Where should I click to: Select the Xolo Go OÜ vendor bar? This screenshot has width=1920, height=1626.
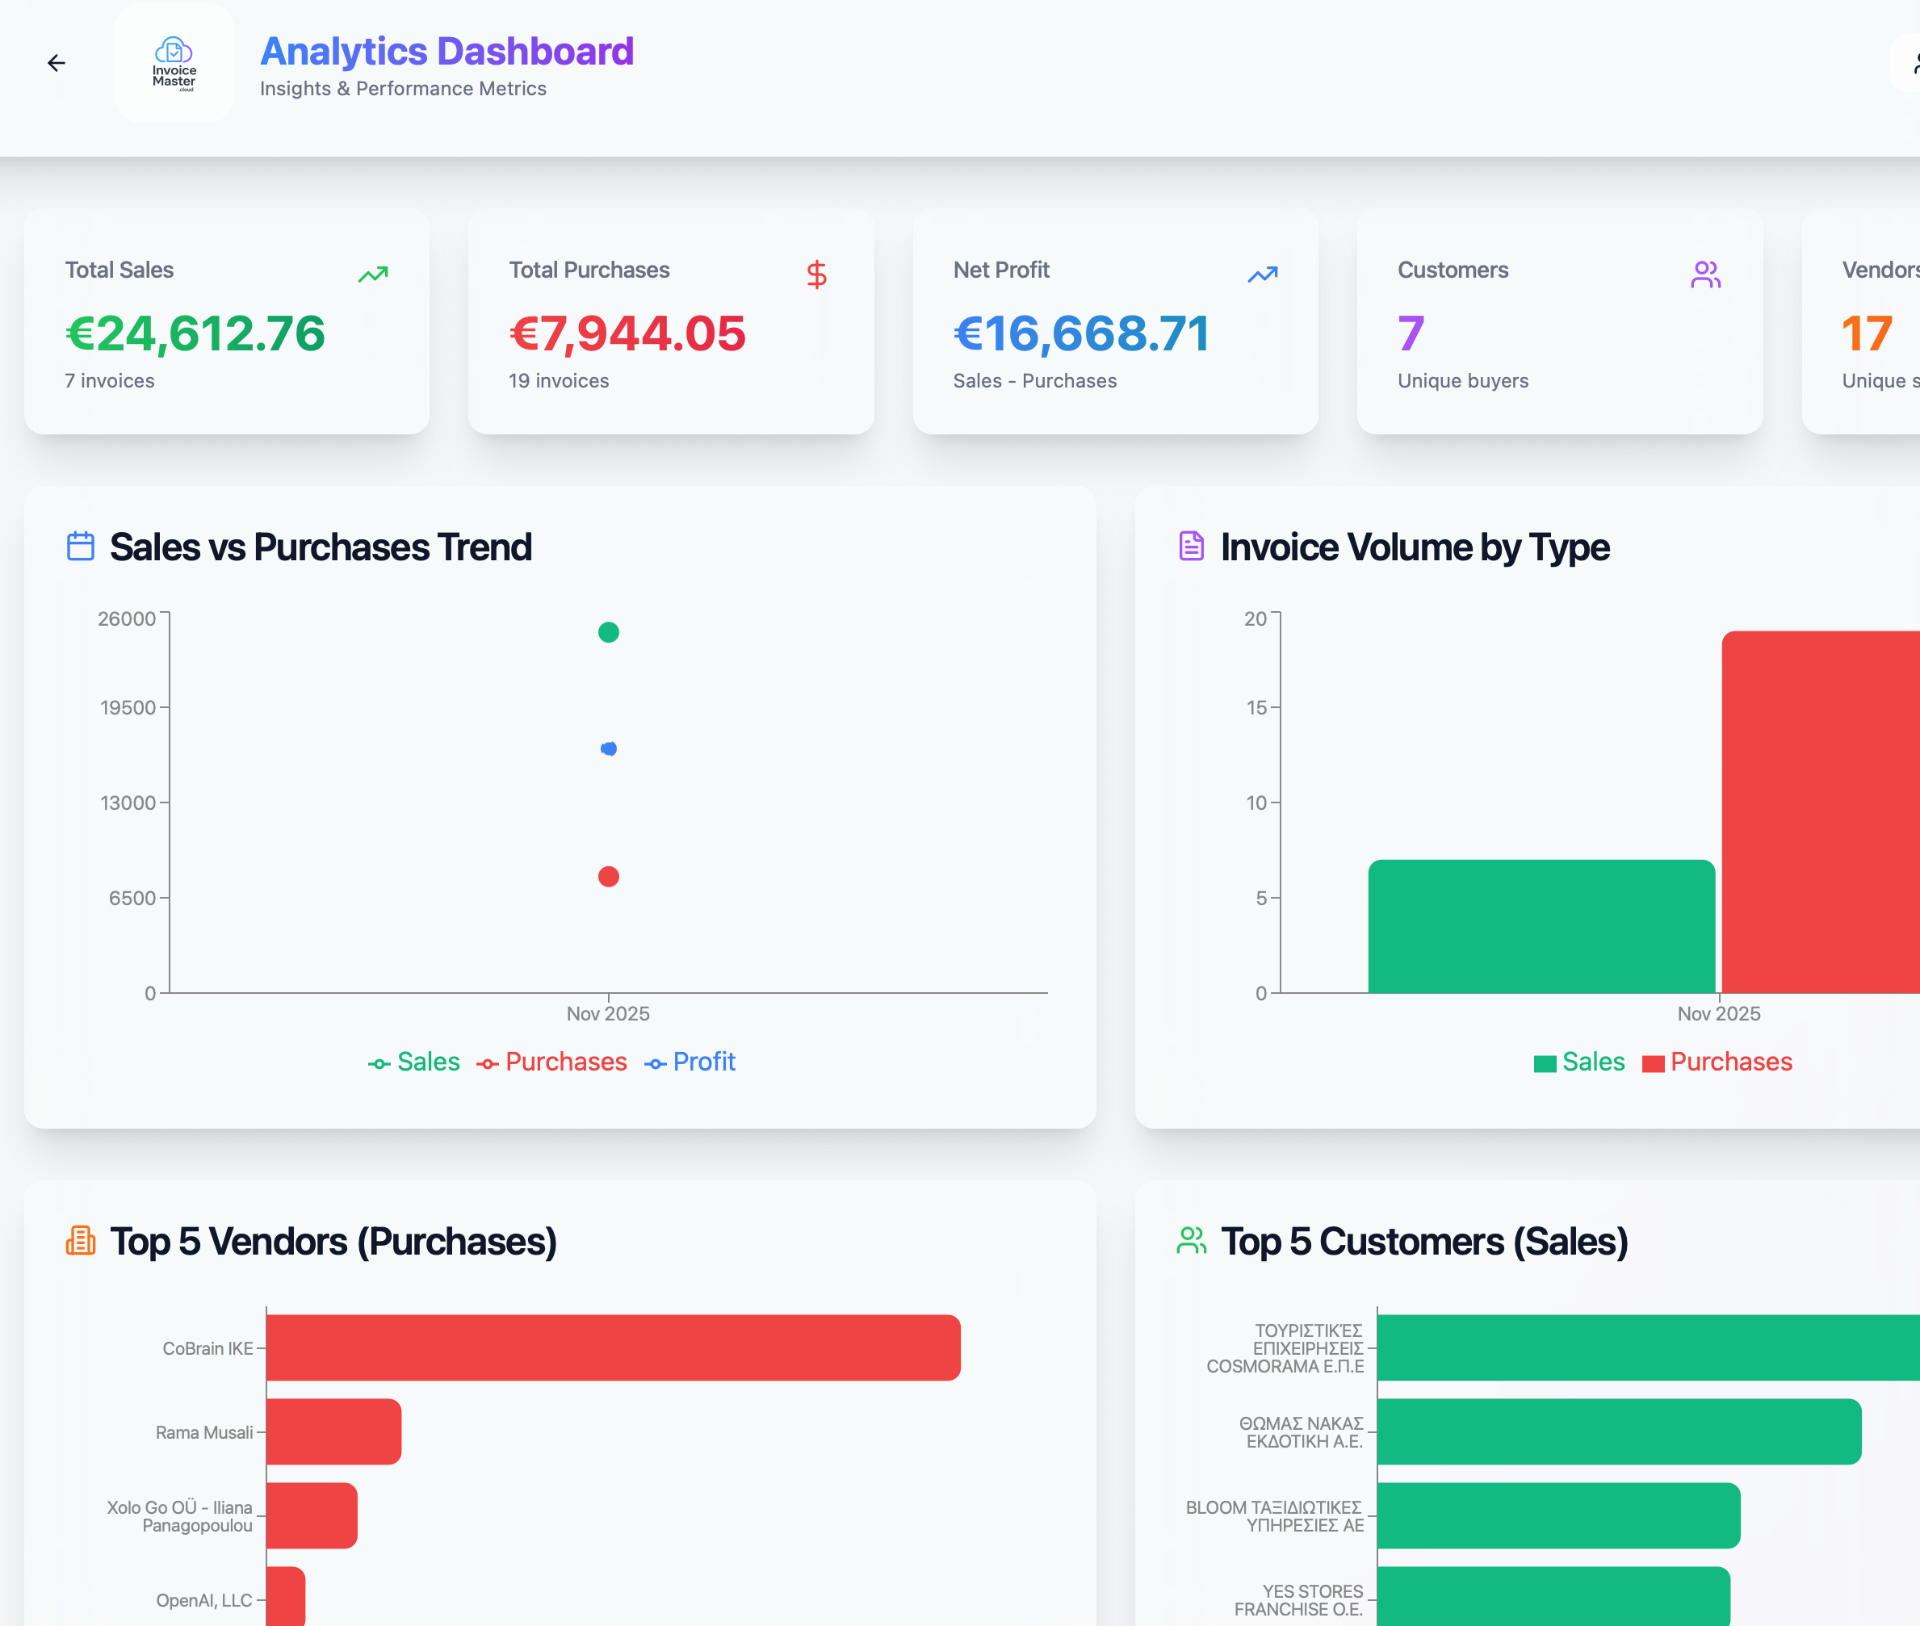tap(312, 1516)
